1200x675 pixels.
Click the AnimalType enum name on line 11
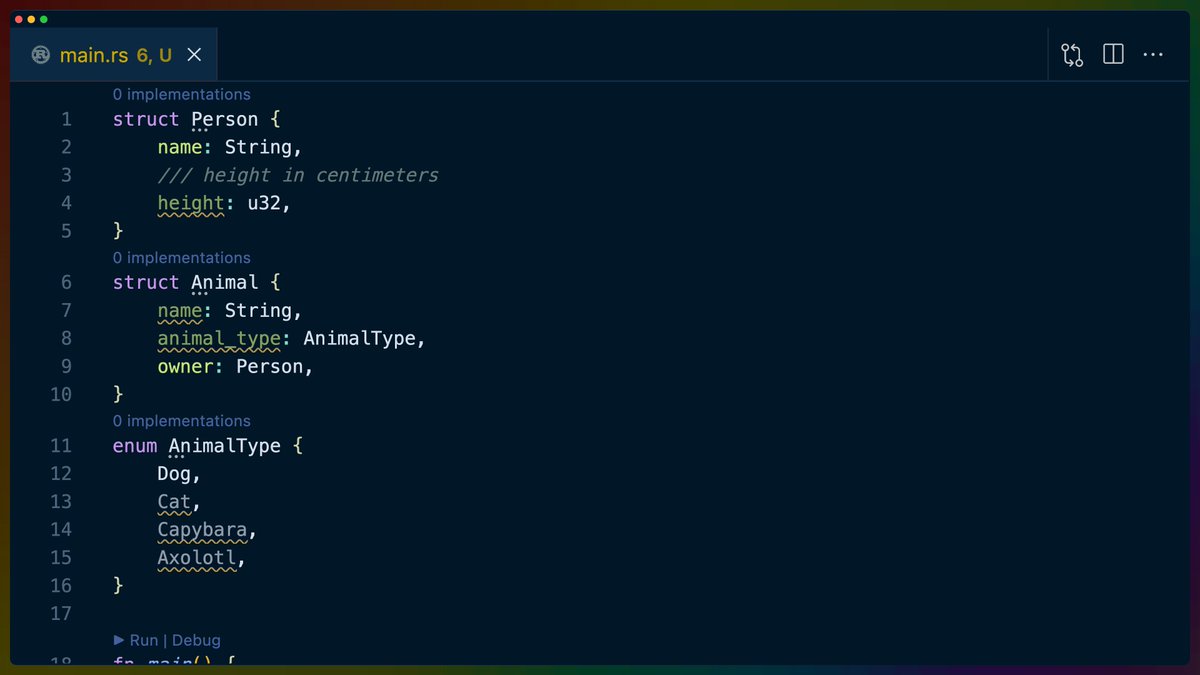tap(225, 446)
